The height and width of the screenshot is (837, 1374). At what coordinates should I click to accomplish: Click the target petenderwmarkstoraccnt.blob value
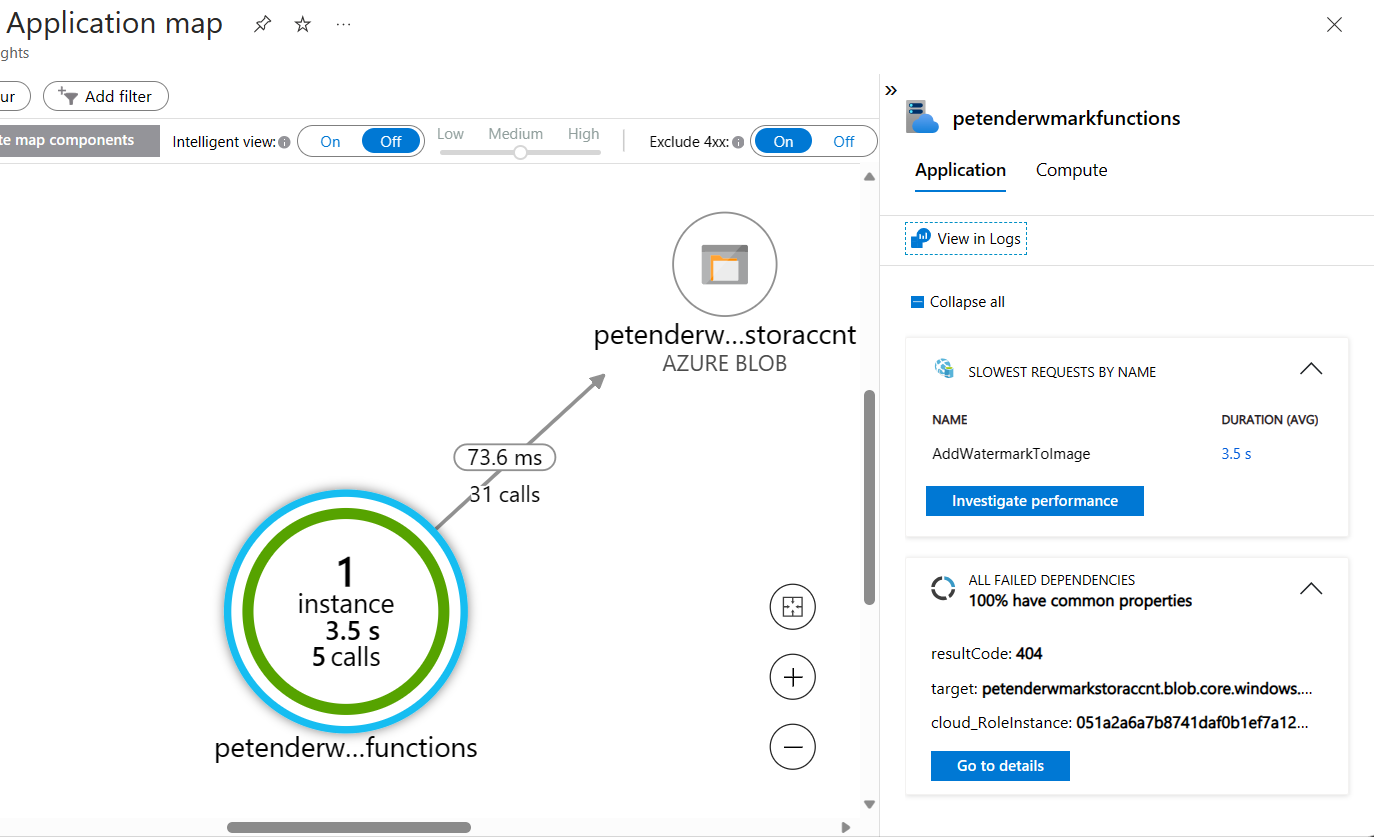pos(1147,689)
